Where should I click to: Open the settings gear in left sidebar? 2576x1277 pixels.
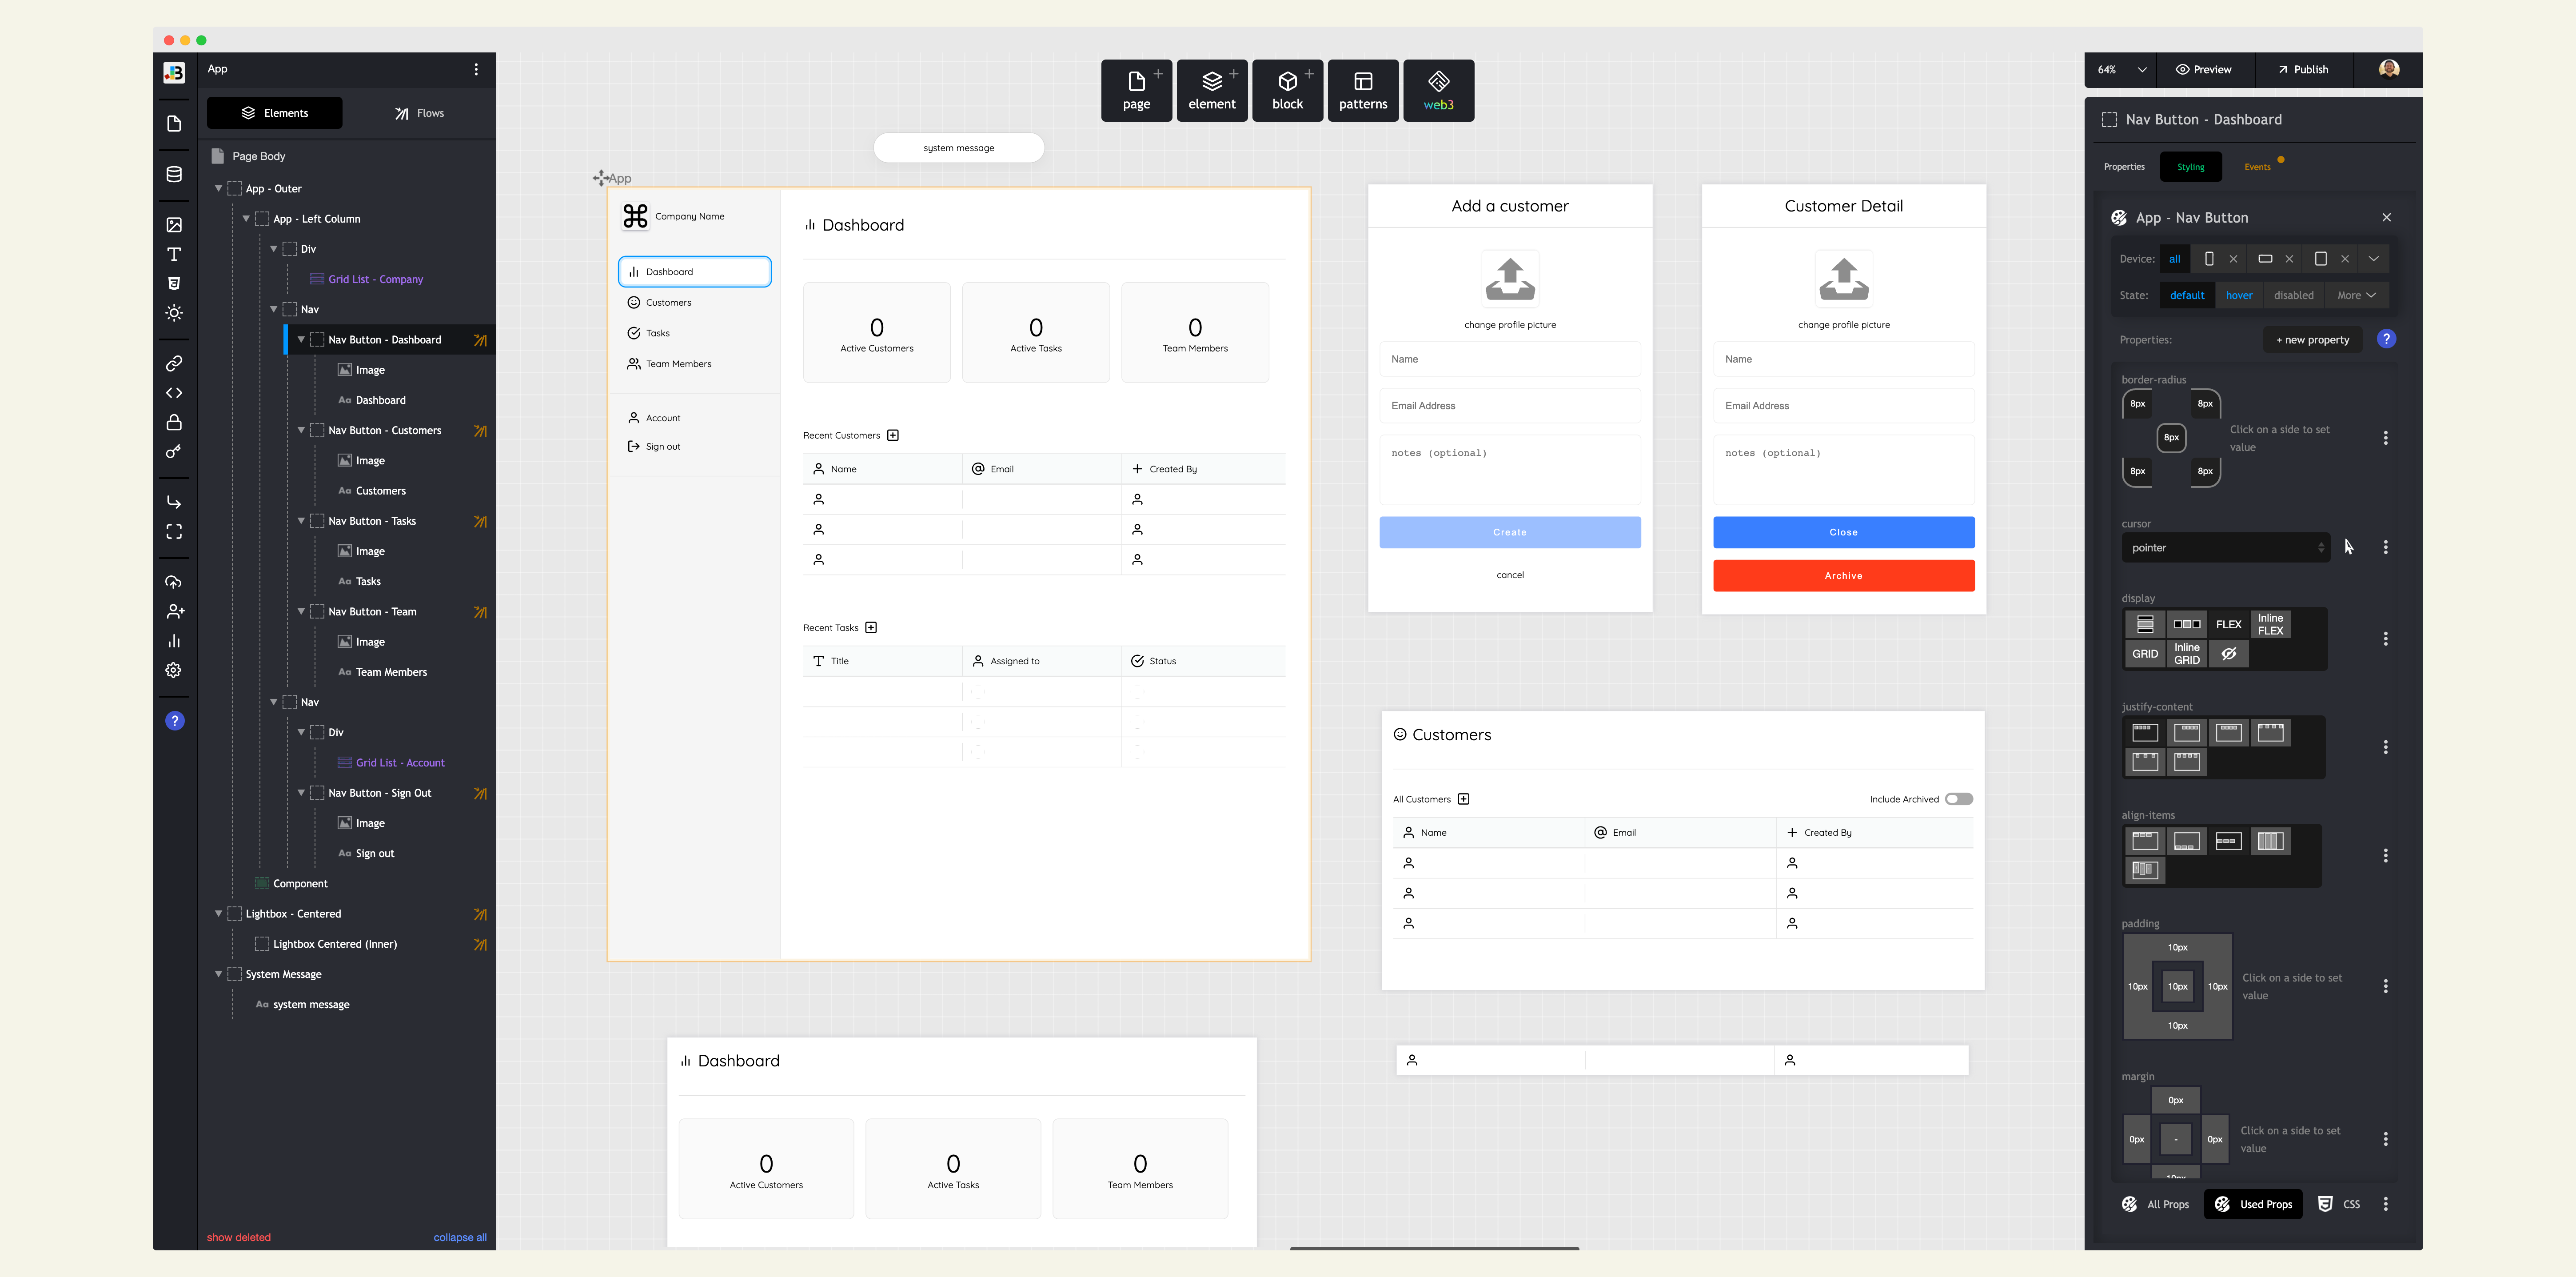174,670
